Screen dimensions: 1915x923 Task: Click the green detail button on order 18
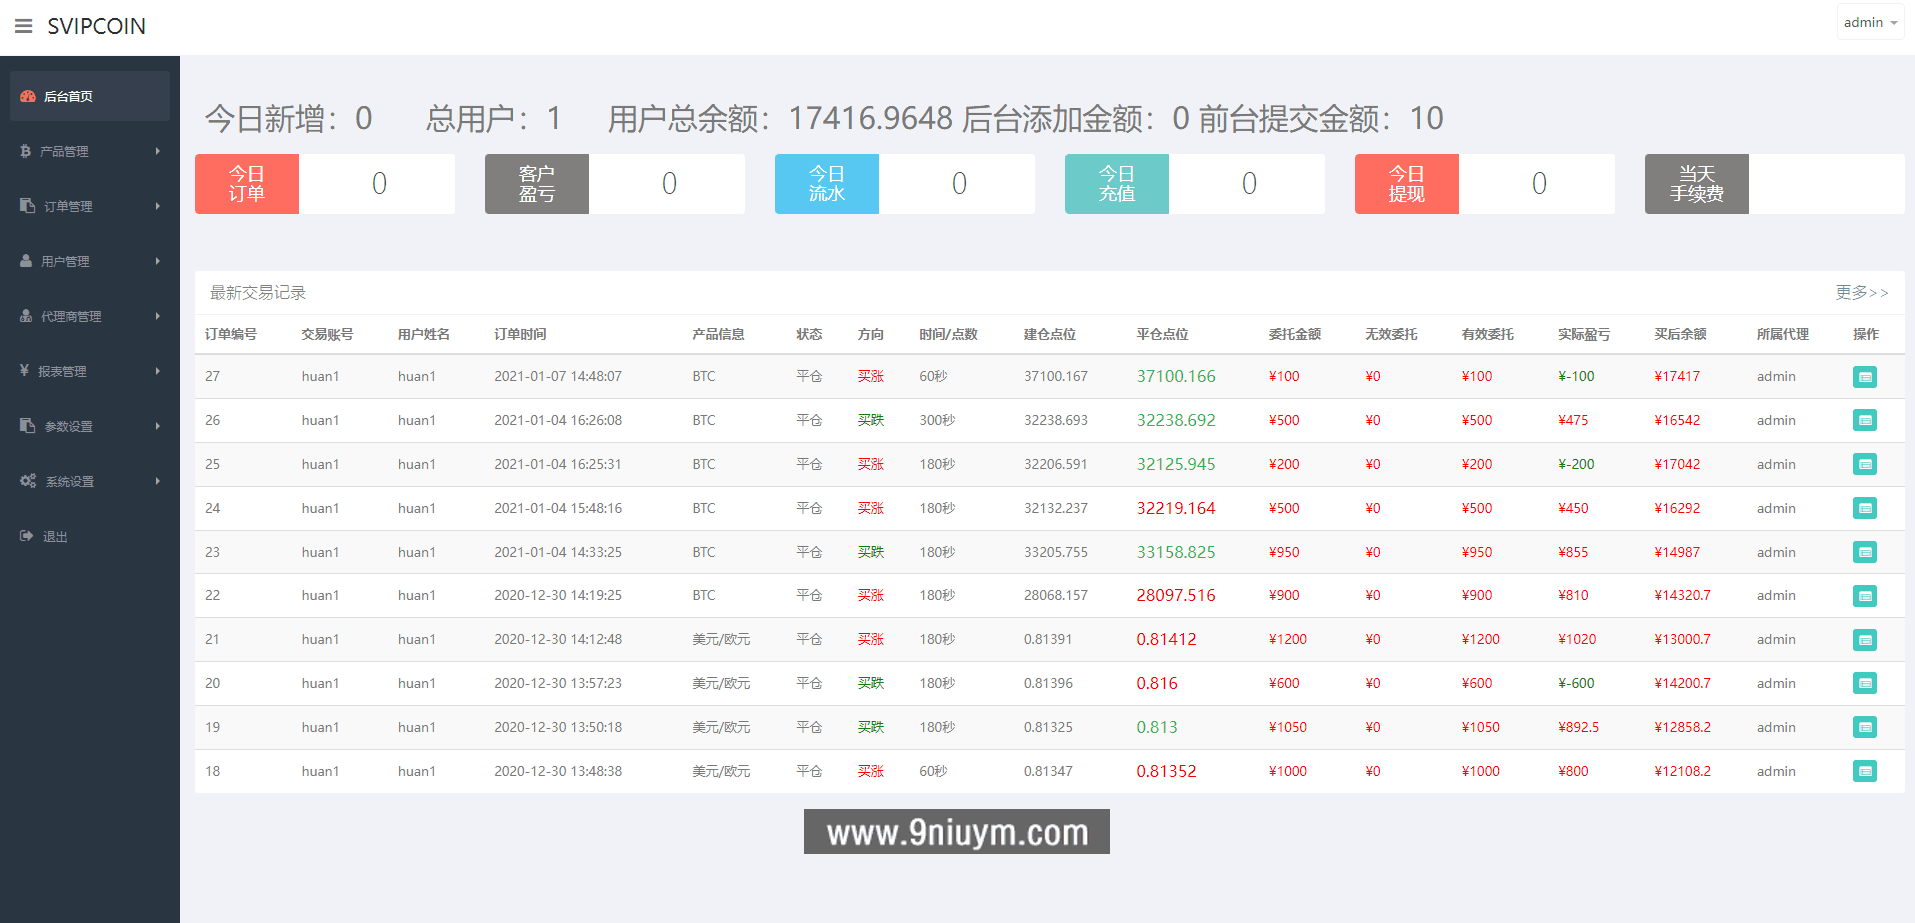[x=1864, y=771]
